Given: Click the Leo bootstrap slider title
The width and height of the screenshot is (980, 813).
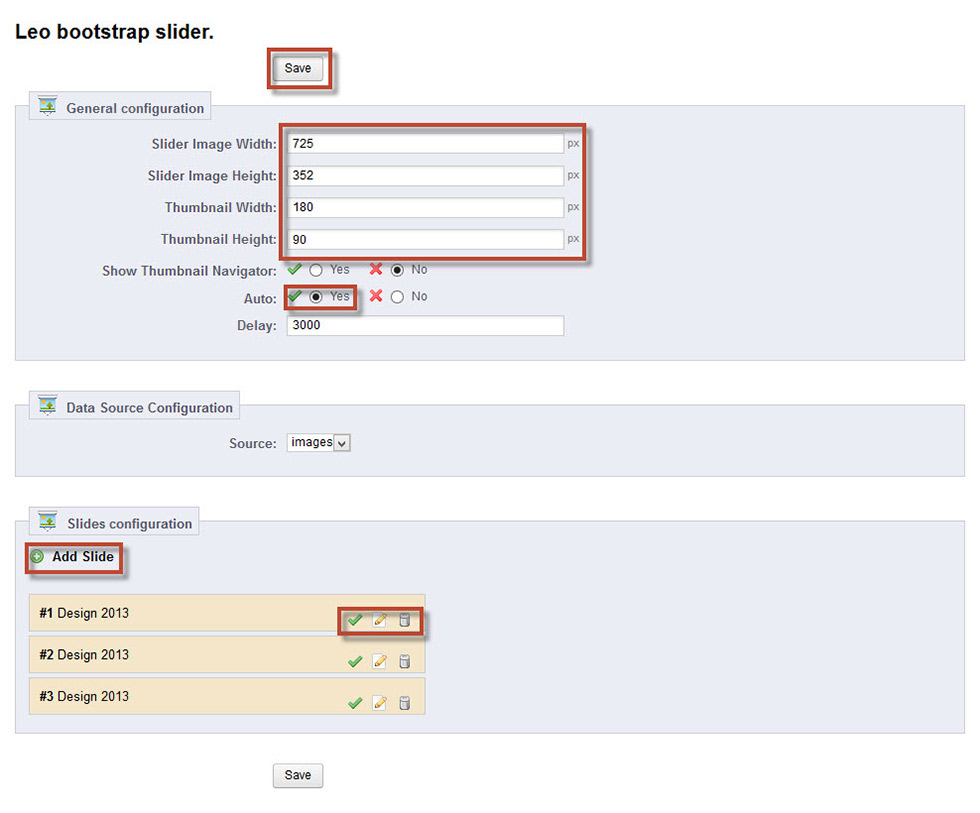Looking at the screenshot, I should [x=114, y=32].
